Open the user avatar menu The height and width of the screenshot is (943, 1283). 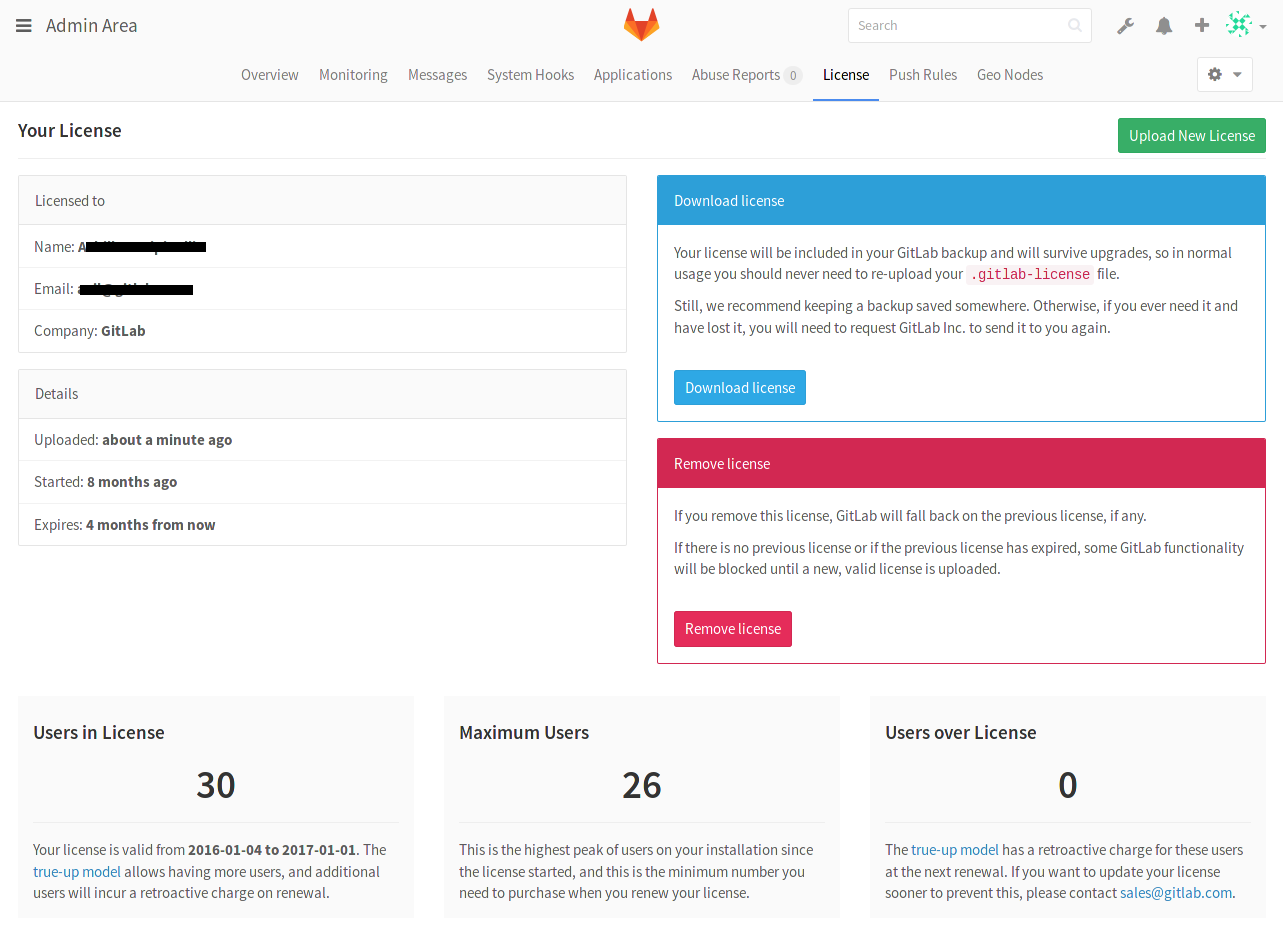pos(1245,26)
